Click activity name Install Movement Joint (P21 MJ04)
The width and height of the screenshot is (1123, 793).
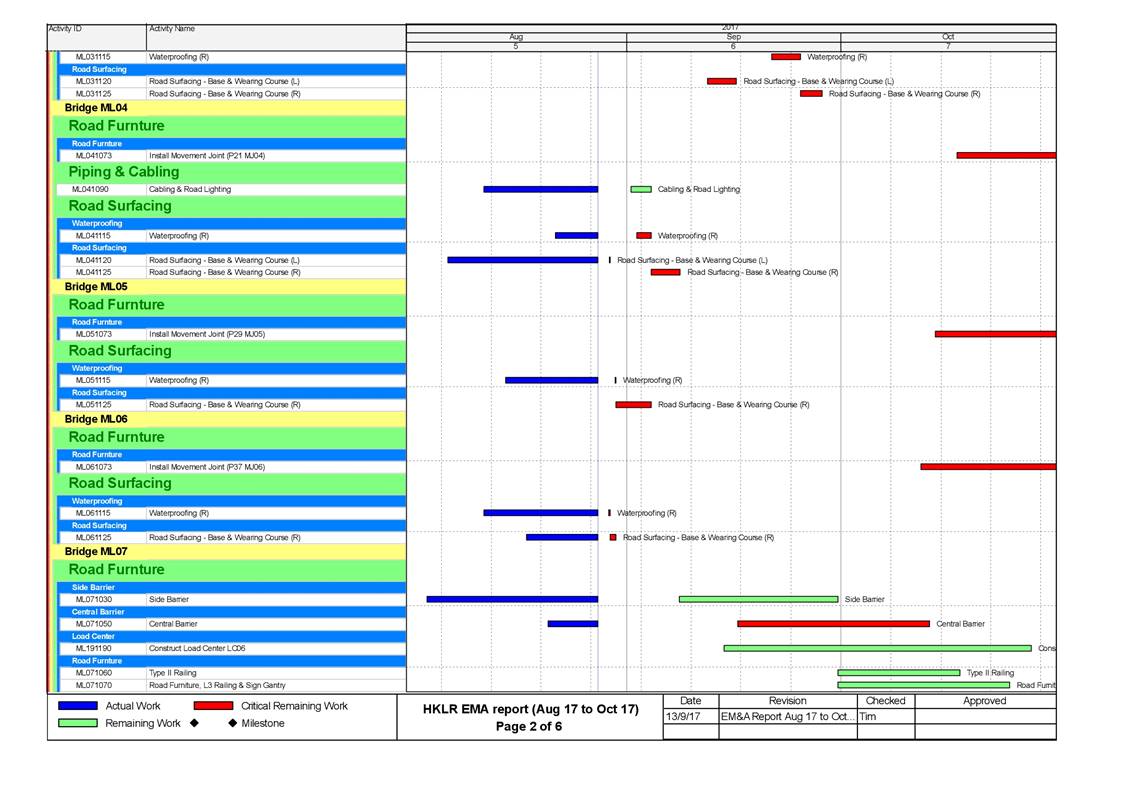pos(207,155)
